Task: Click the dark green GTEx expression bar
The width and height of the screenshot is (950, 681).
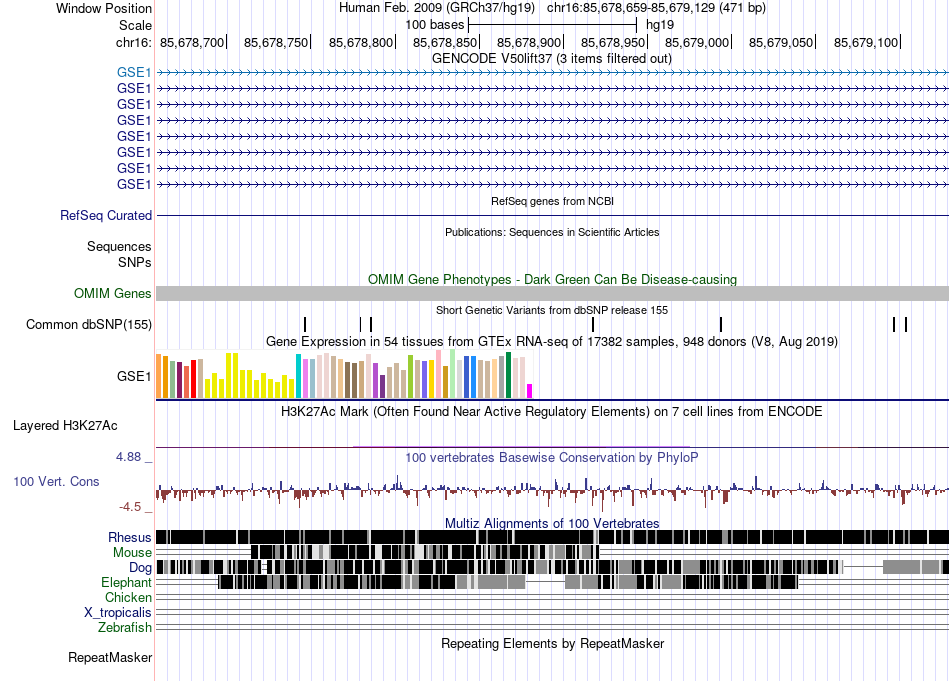Action: [x=509, y=375]
